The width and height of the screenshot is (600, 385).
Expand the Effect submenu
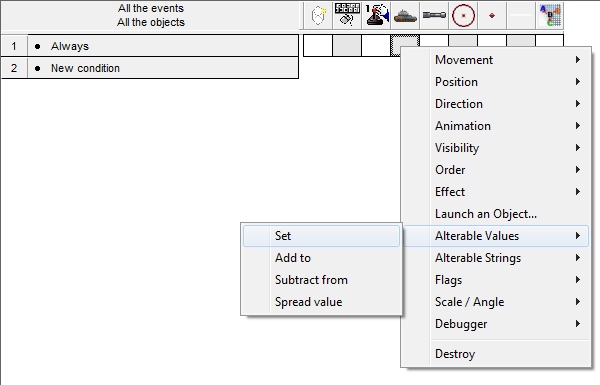[x=496, y=192]
